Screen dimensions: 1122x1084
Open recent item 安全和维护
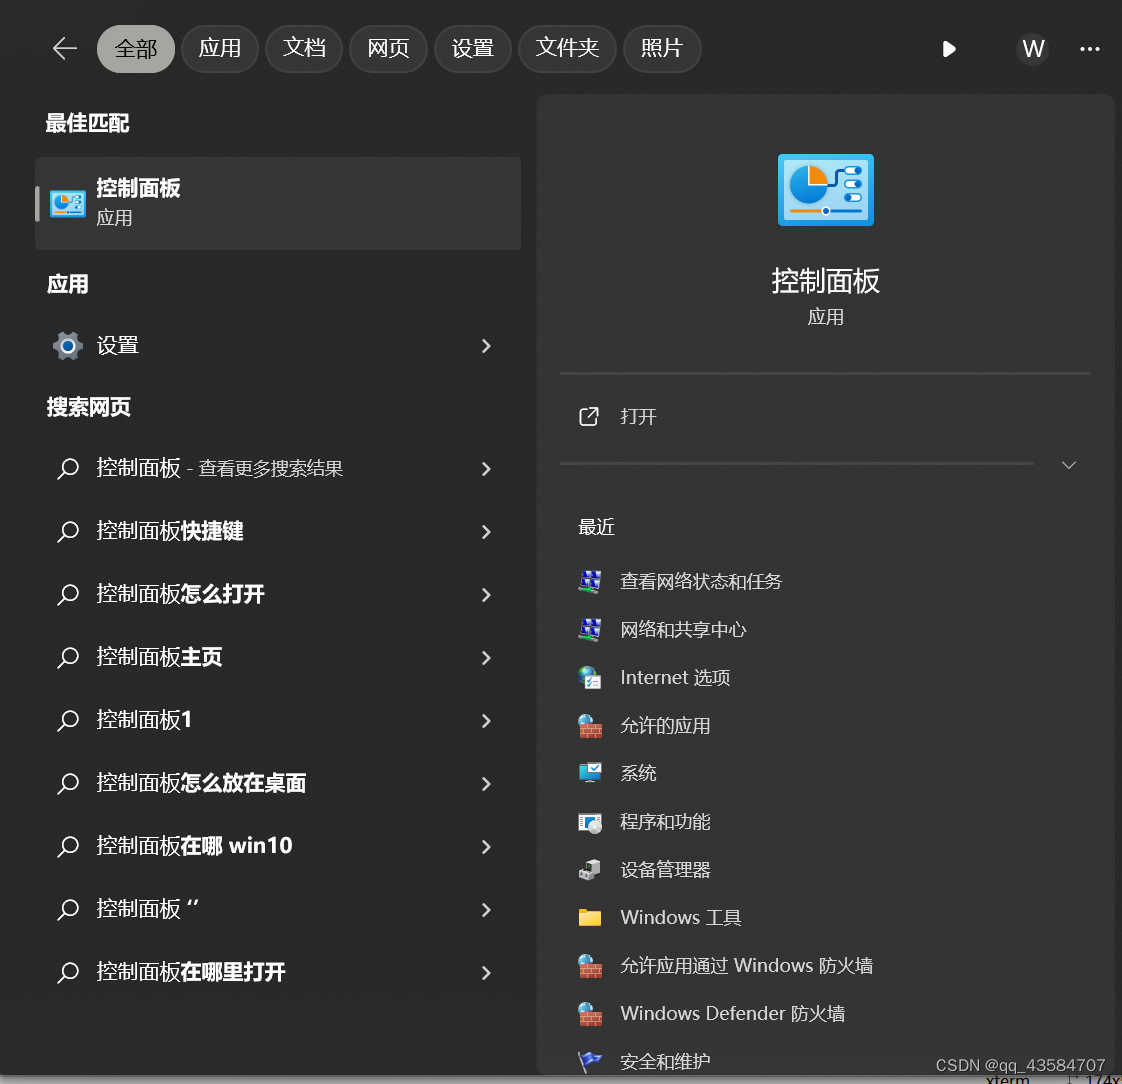665,1061
